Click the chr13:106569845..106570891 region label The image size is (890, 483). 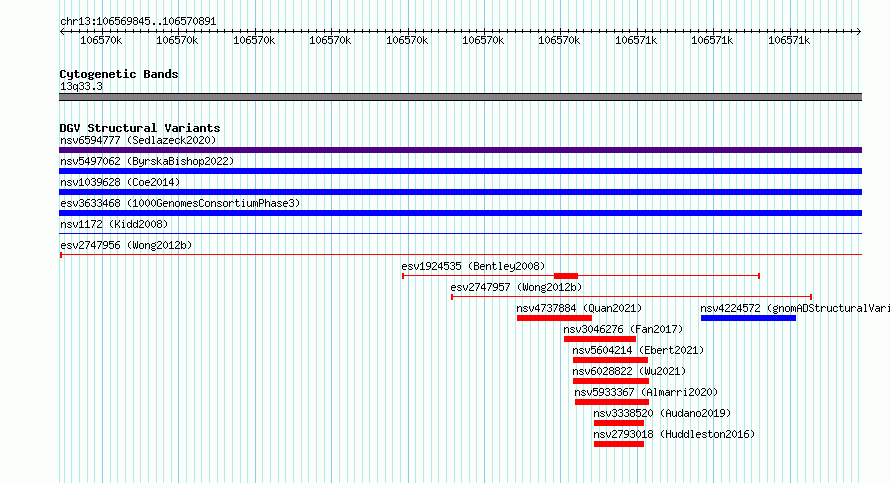(x=138, y=22)
